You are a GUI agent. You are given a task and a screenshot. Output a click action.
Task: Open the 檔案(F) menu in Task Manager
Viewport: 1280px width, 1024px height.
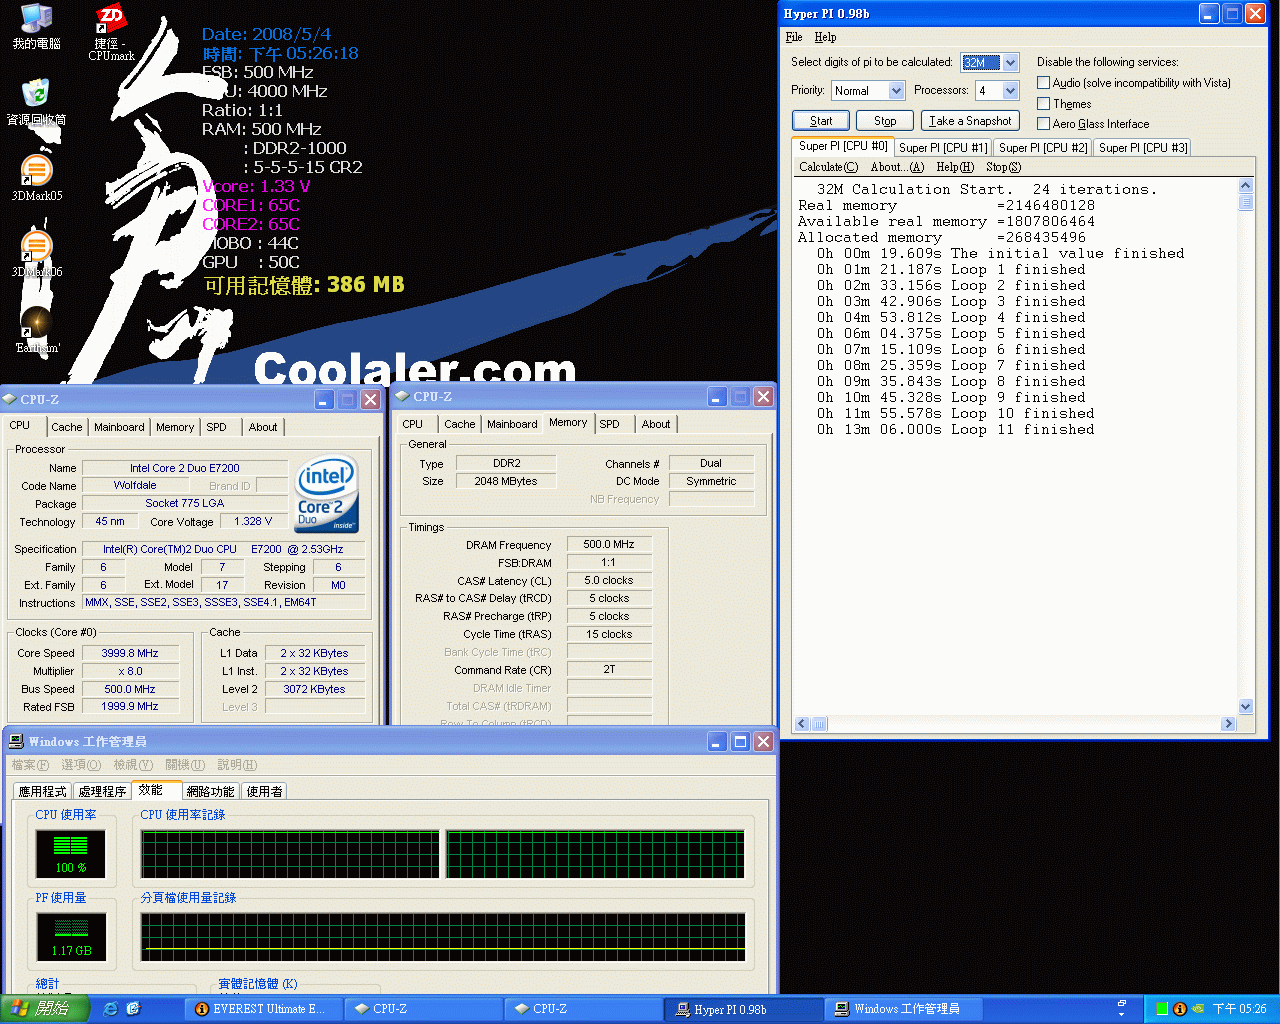(x=30, y=765)
